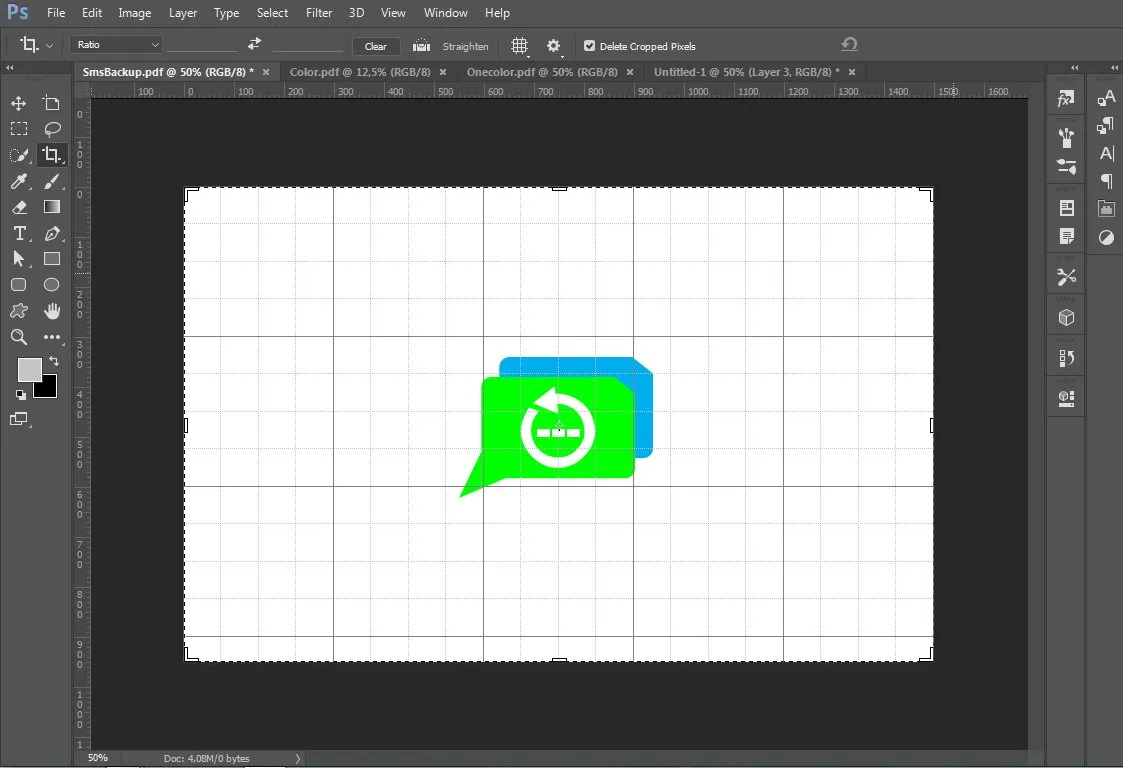Screen dimensions: 1123x768
Task: Select the Lasso tool
Action: 52,129
